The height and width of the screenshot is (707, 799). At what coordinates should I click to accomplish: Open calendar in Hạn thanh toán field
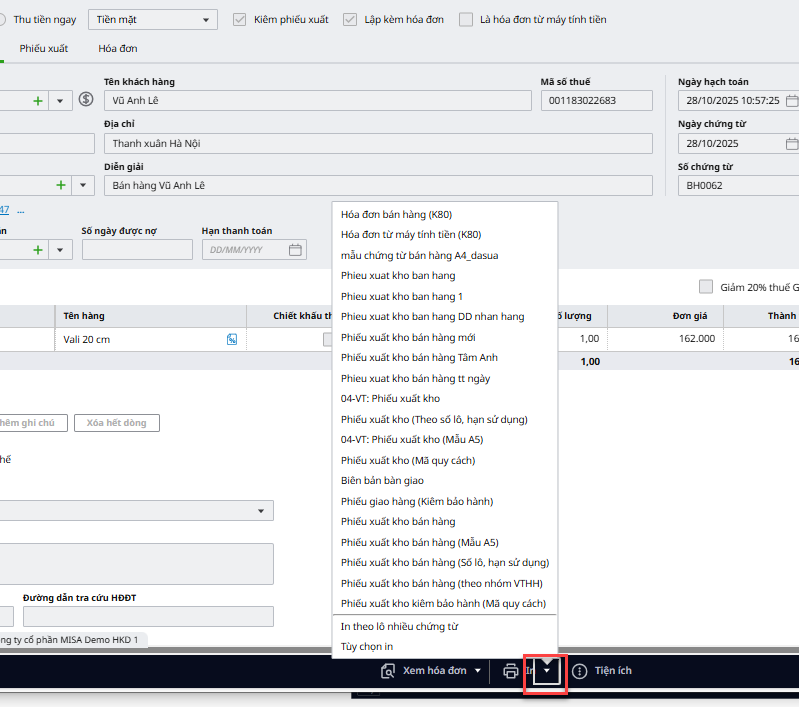click(295, 250)
